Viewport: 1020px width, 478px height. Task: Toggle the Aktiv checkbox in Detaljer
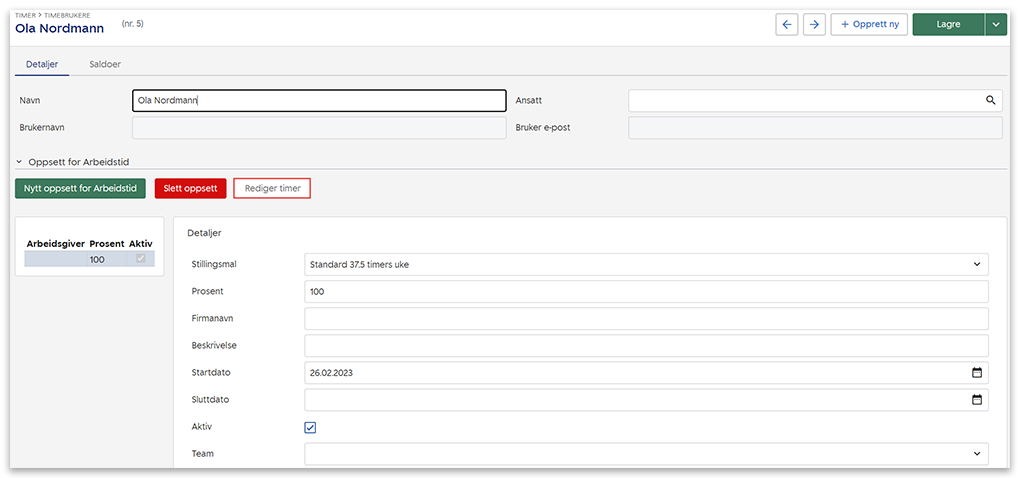coord(310,427)
